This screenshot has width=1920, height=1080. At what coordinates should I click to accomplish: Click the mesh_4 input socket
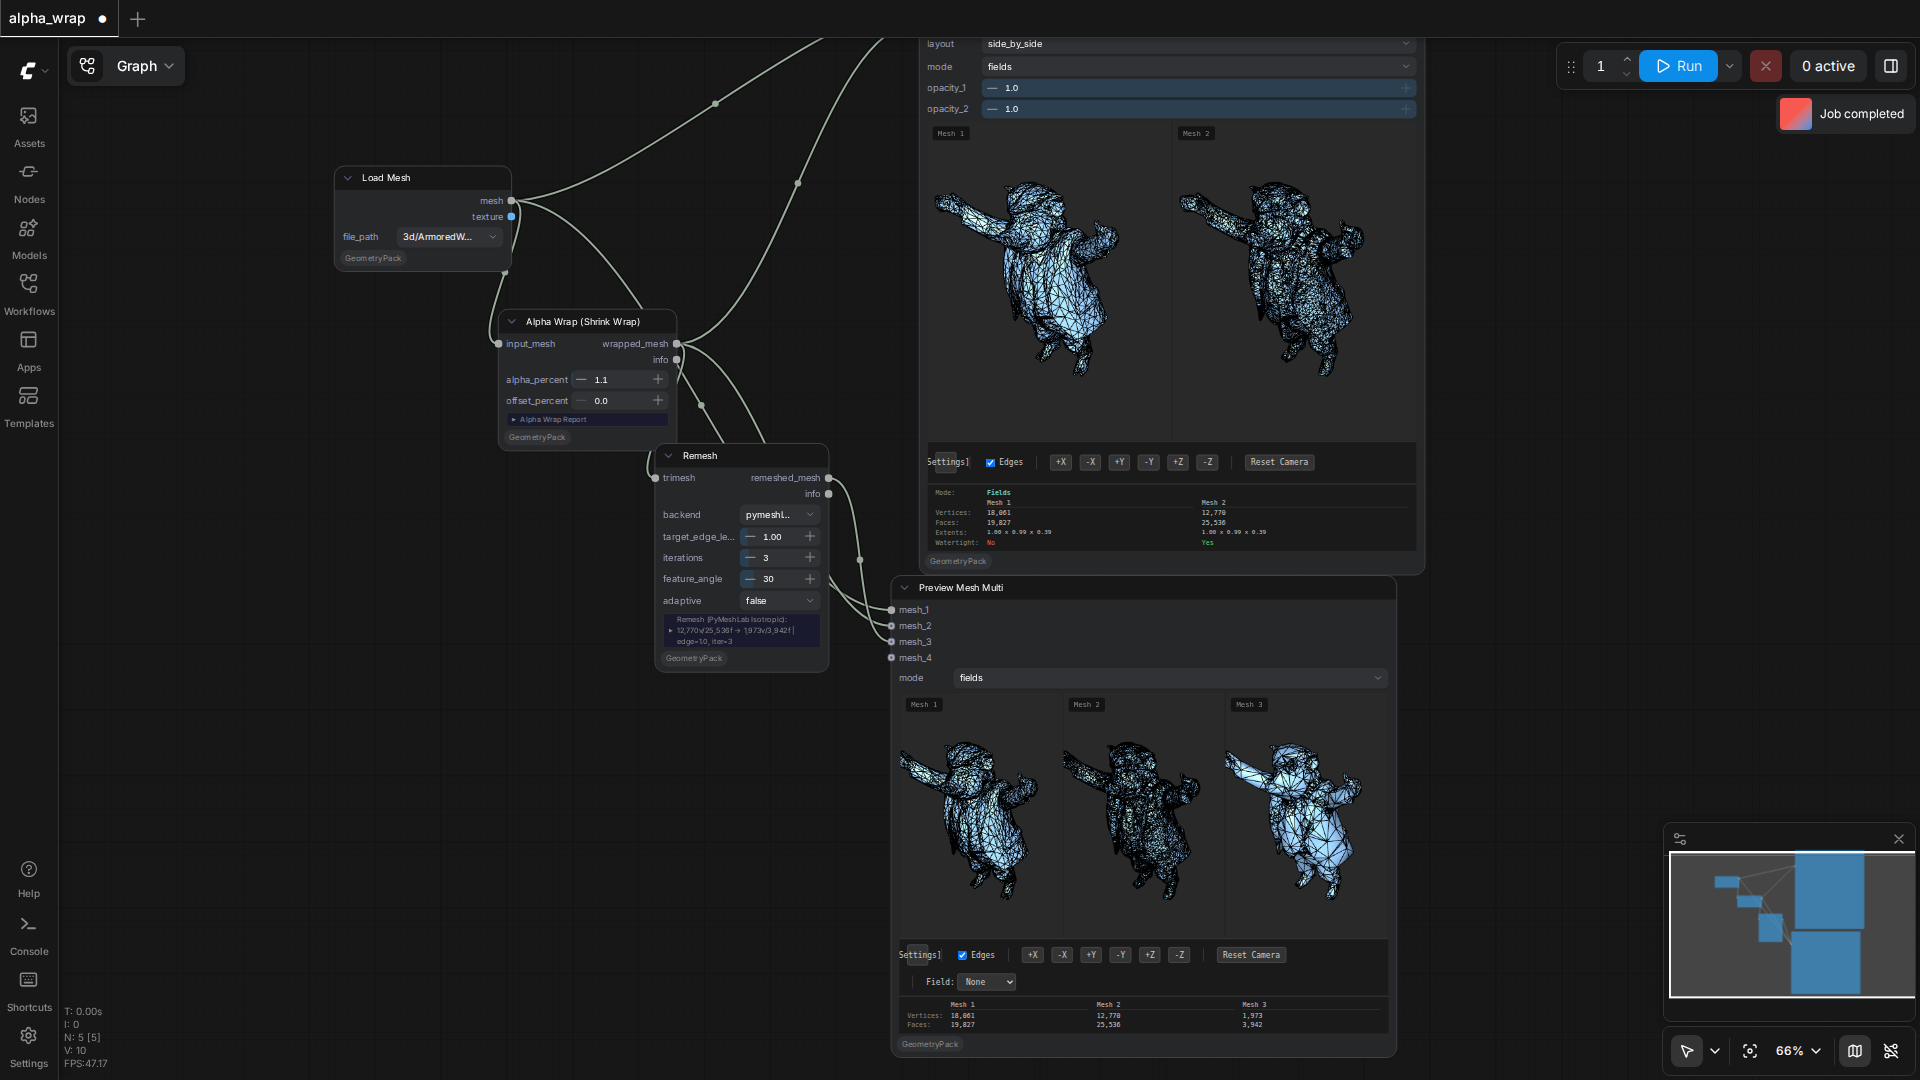(891, 658)
